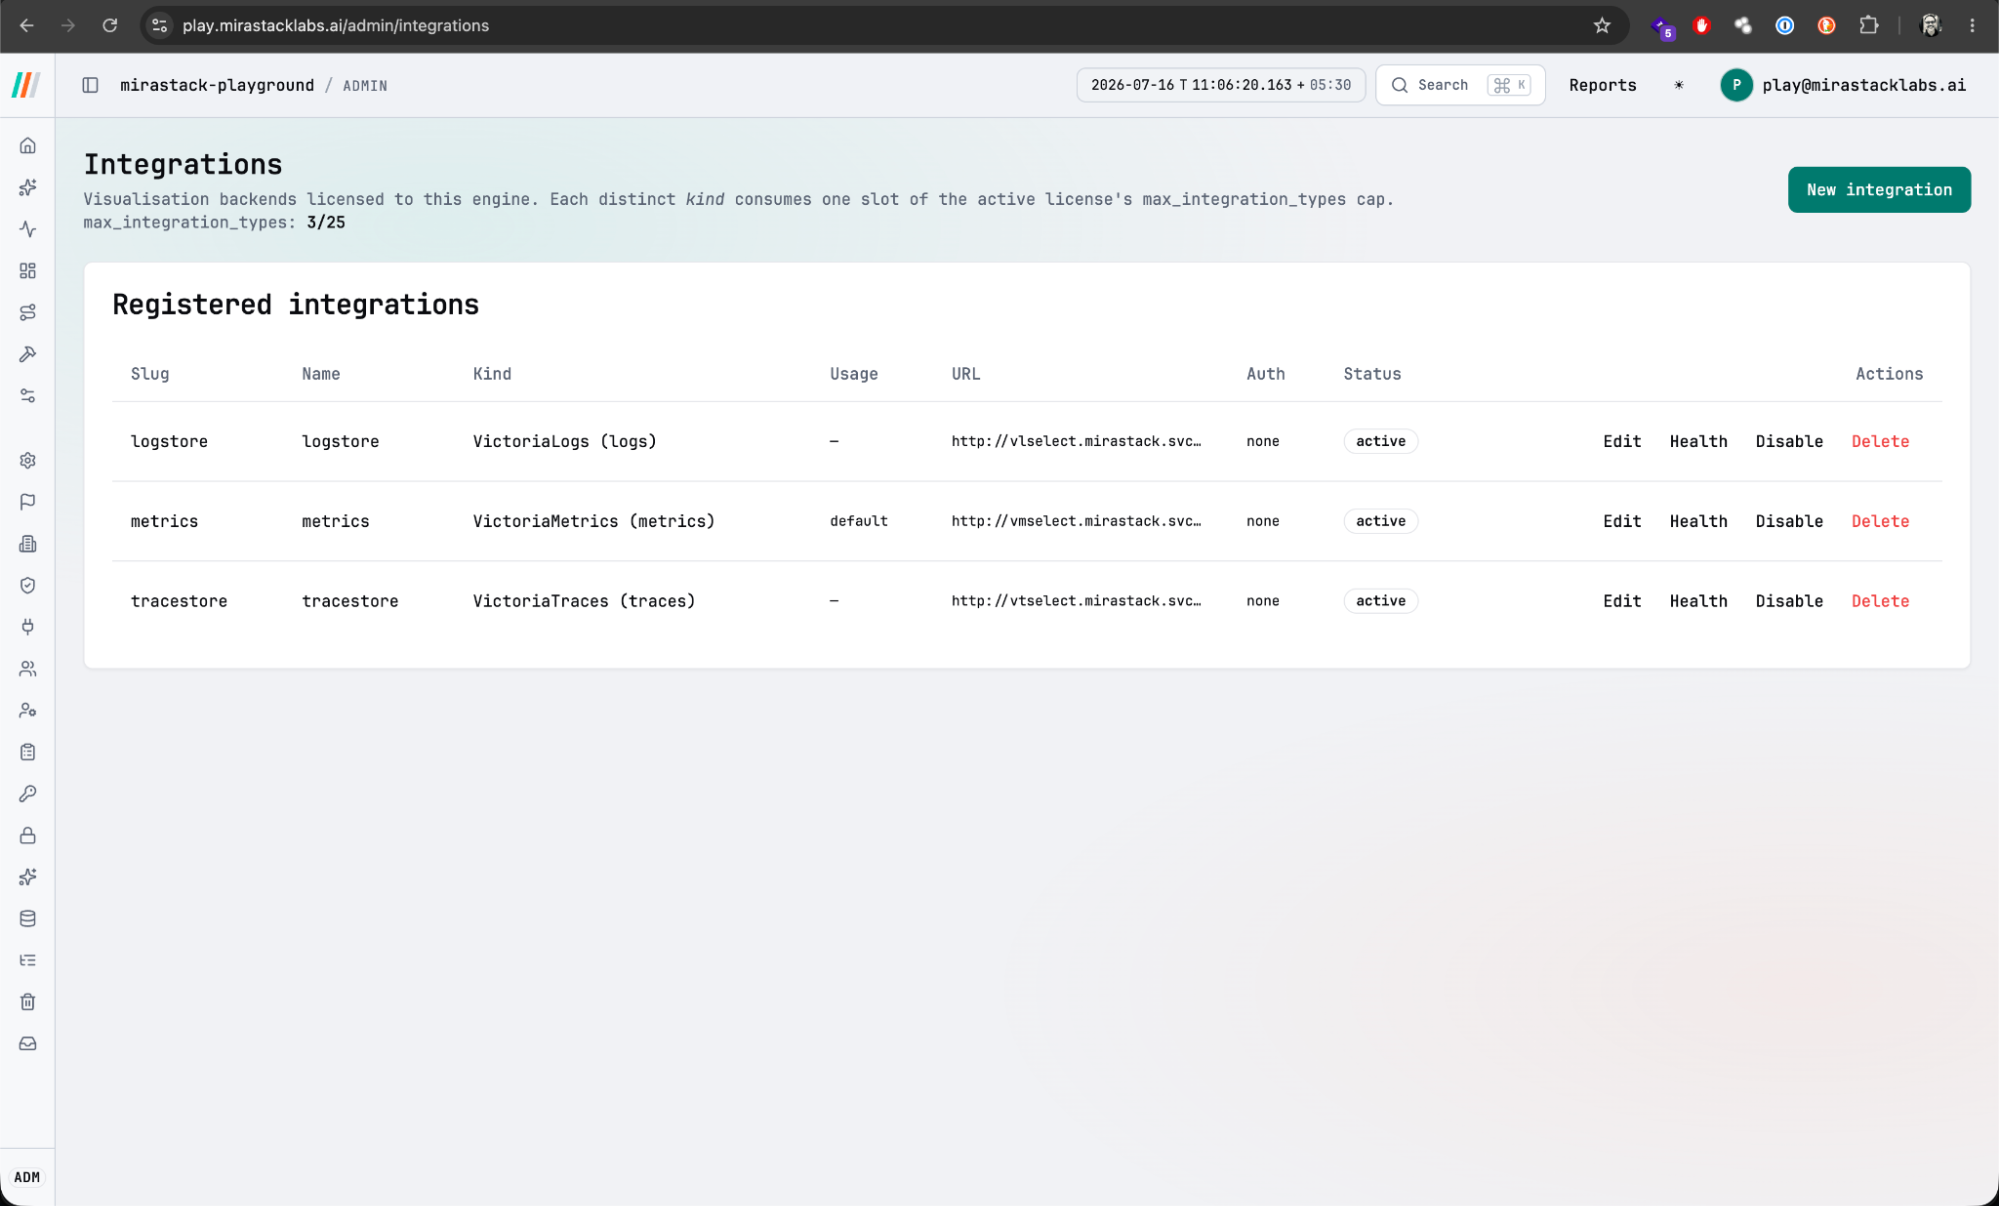Click the active badge in metrics row
Screen dimensions: 1999x1207
[1380, 521]
